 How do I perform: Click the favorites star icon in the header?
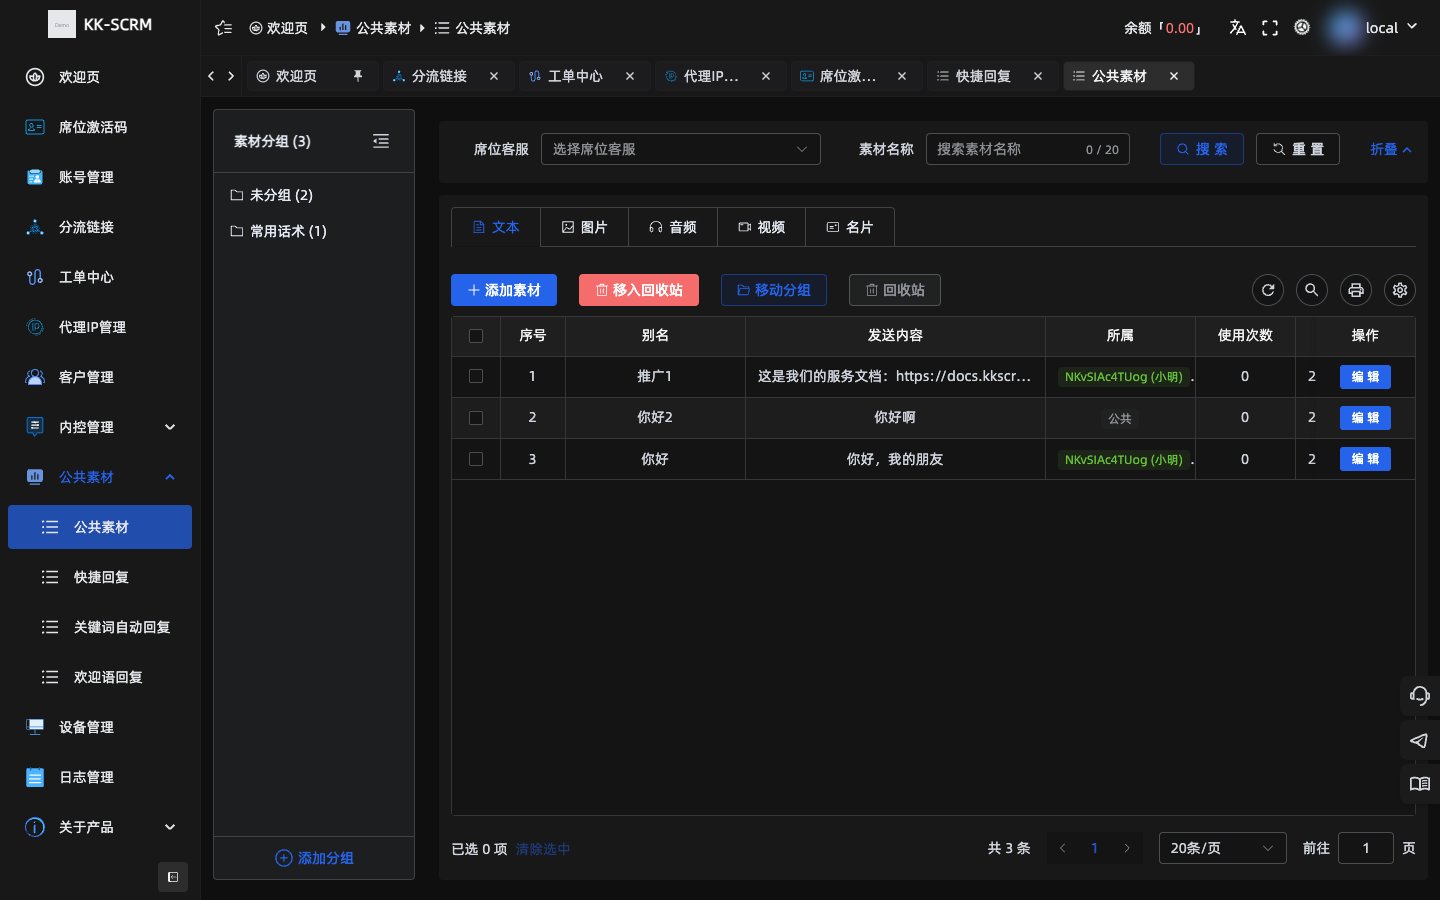pyautogui.click(x=224, y=28)
